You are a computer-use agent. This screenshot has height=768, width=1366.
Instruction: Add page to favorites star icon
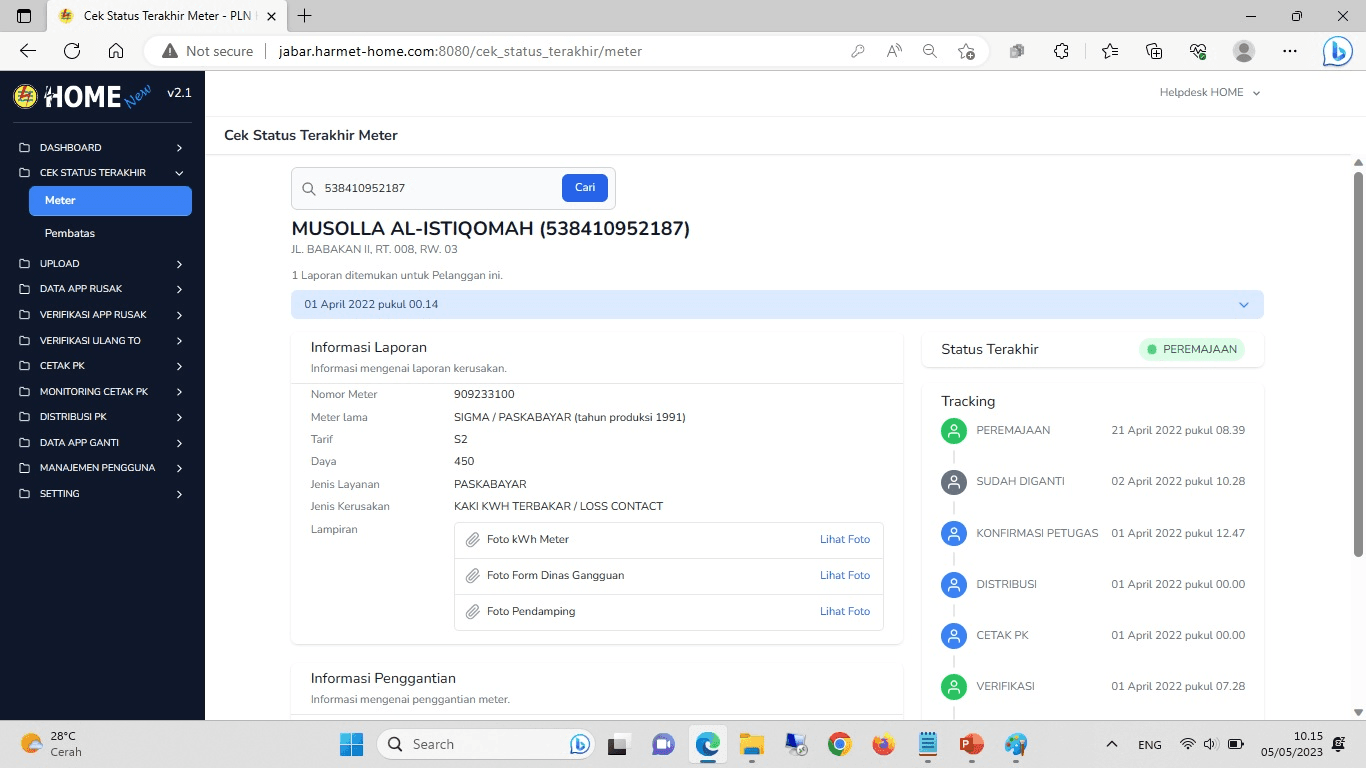pyautogui.click(x=966, y=51)
